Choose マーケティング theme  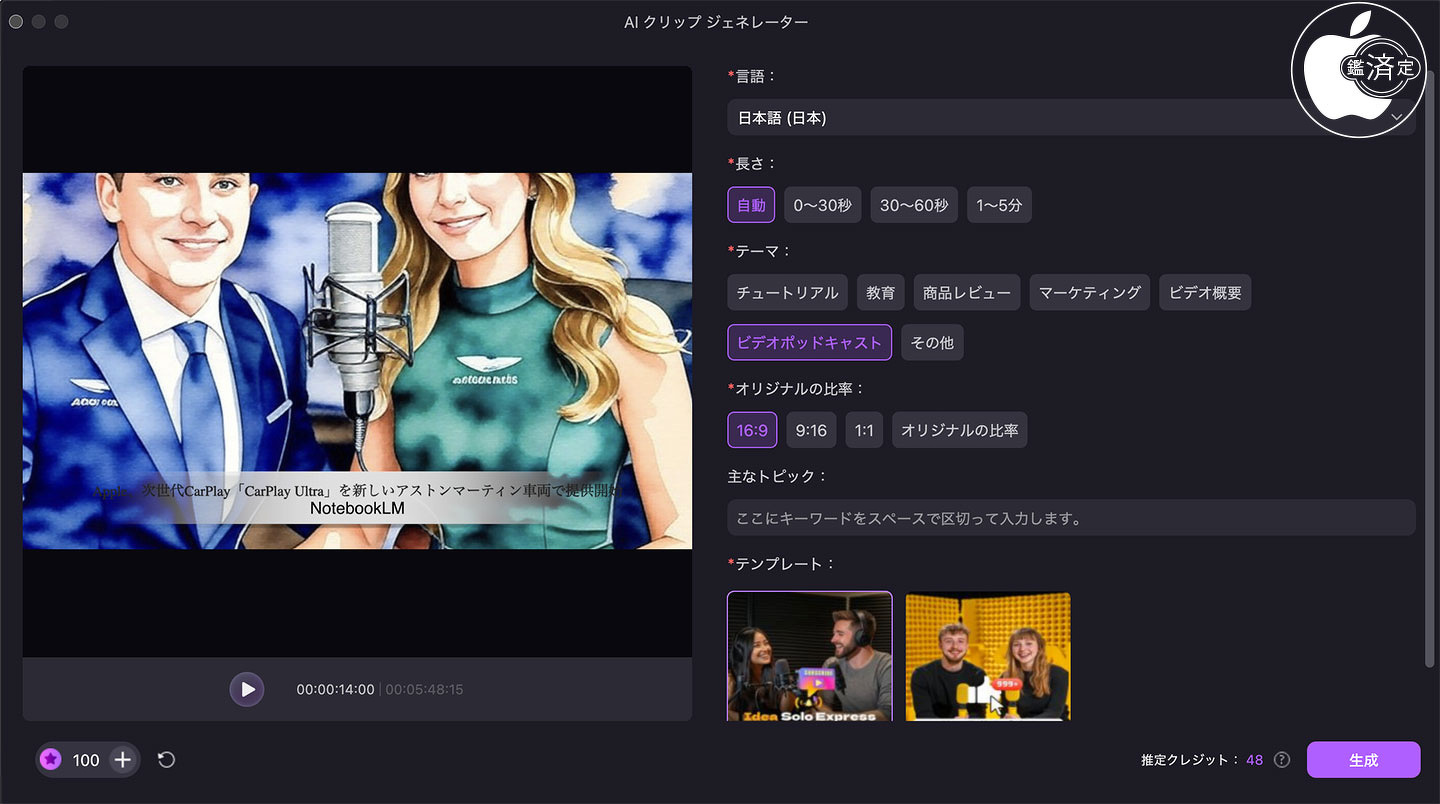pyautogui.click(x=1089, y=293)
